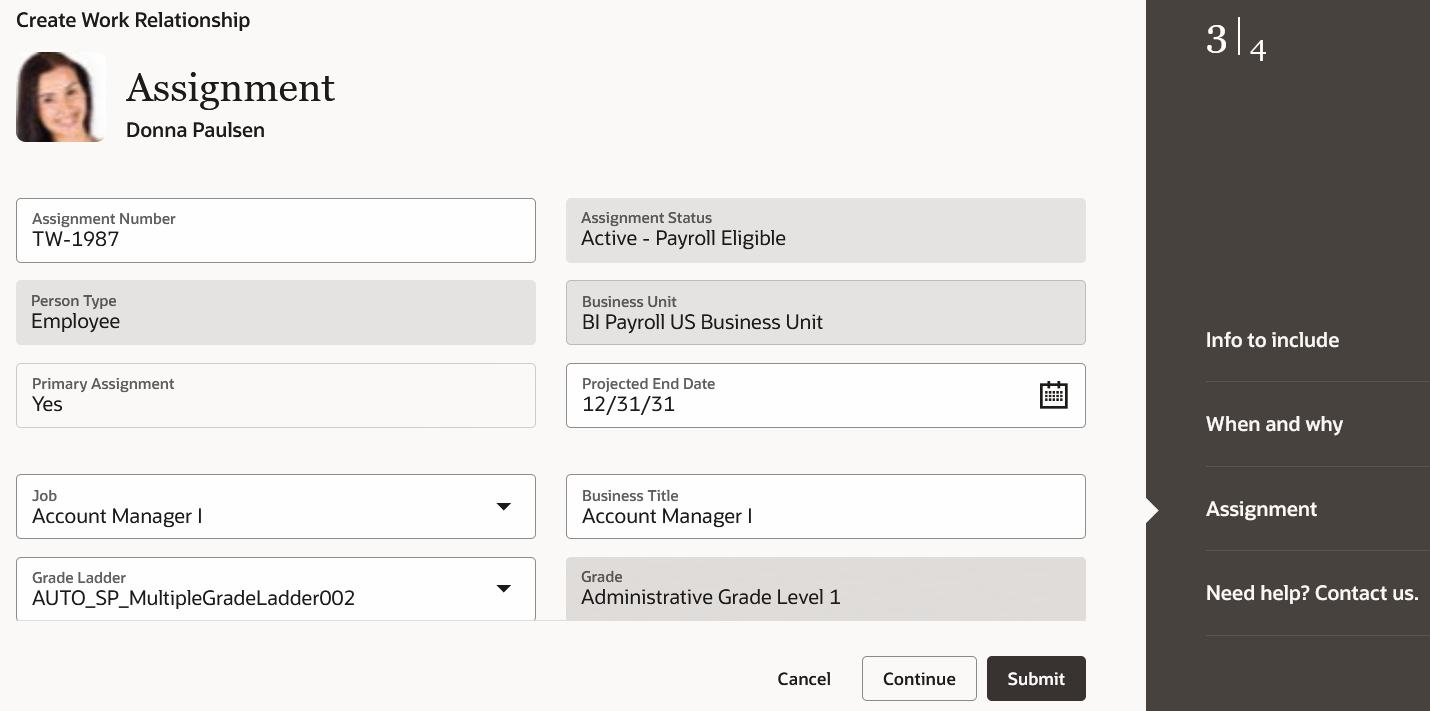Viewport: 1430px width, 711px height.
Task: Select the Assignment step in sidebar
Action: [1261, 509]
